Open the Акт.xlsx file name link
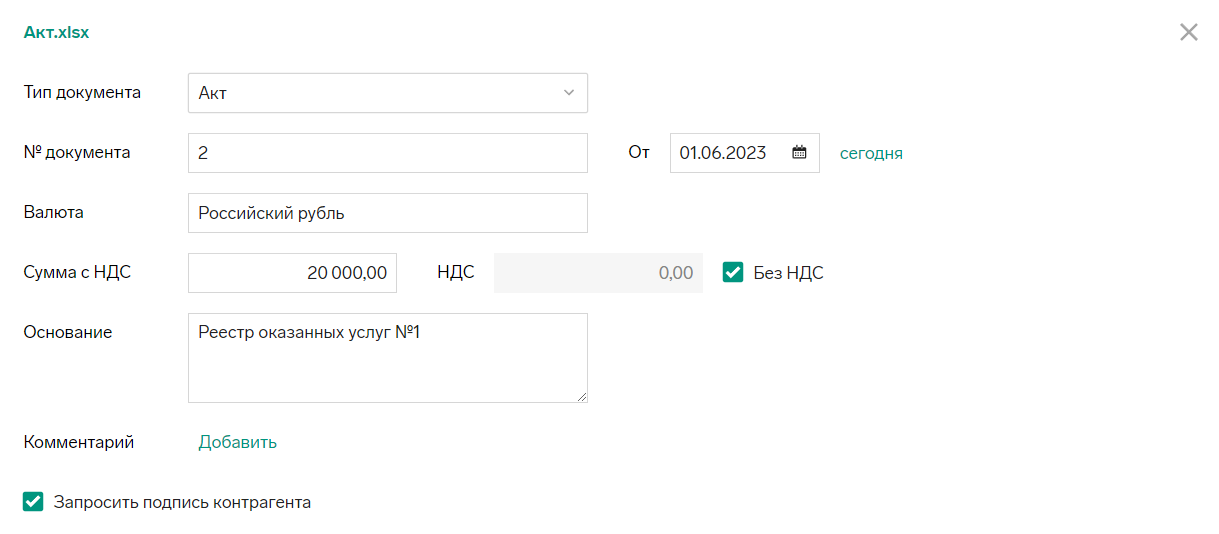This screenshot has height=534, width=1219. [x=56, y=32]
